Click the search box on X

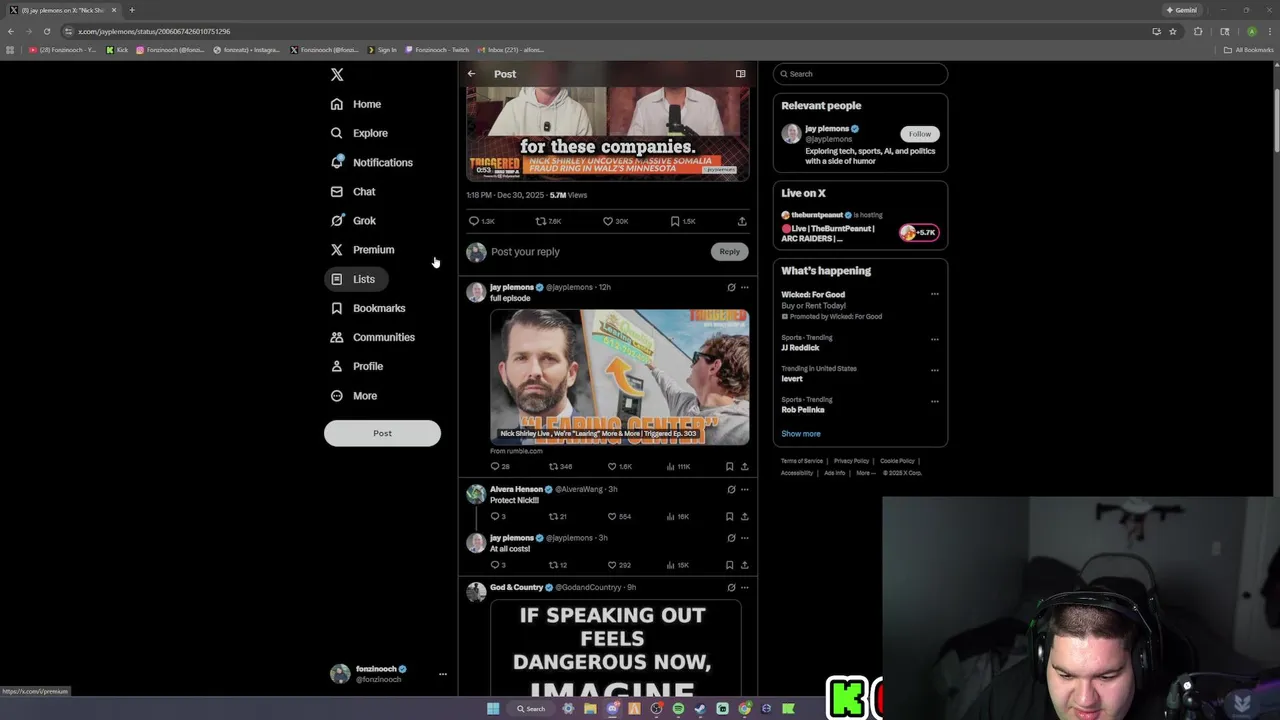pos(860,74)
